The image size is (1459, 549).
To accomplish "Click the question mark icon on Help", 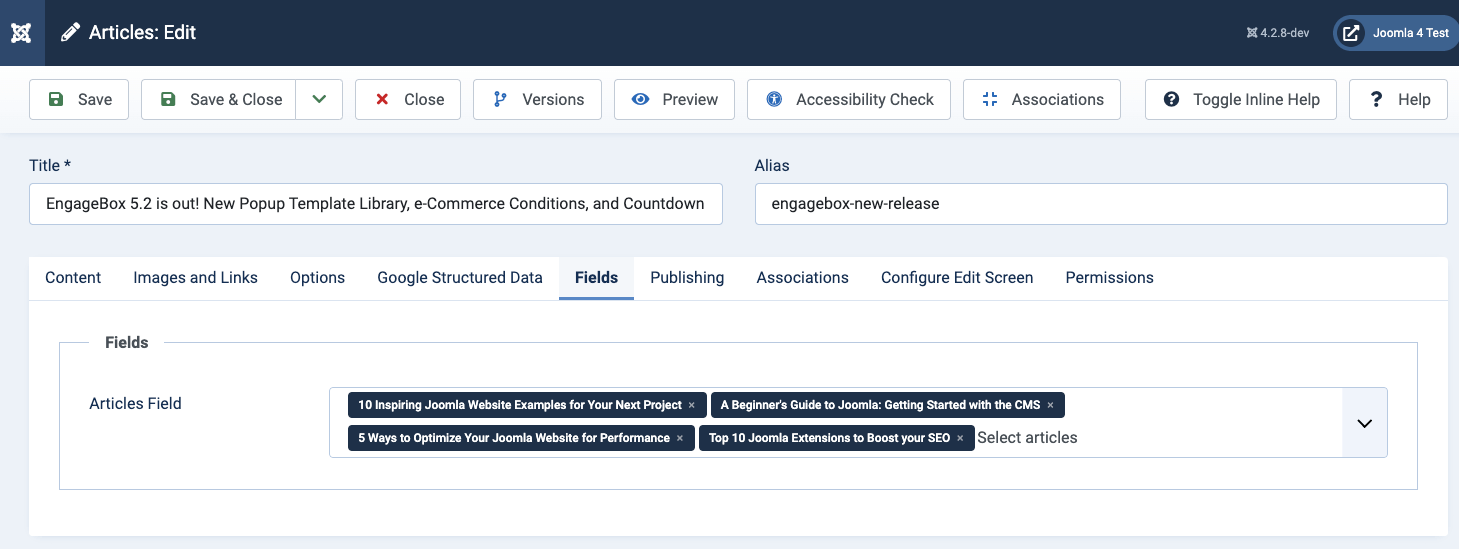I will point(1376,99).
